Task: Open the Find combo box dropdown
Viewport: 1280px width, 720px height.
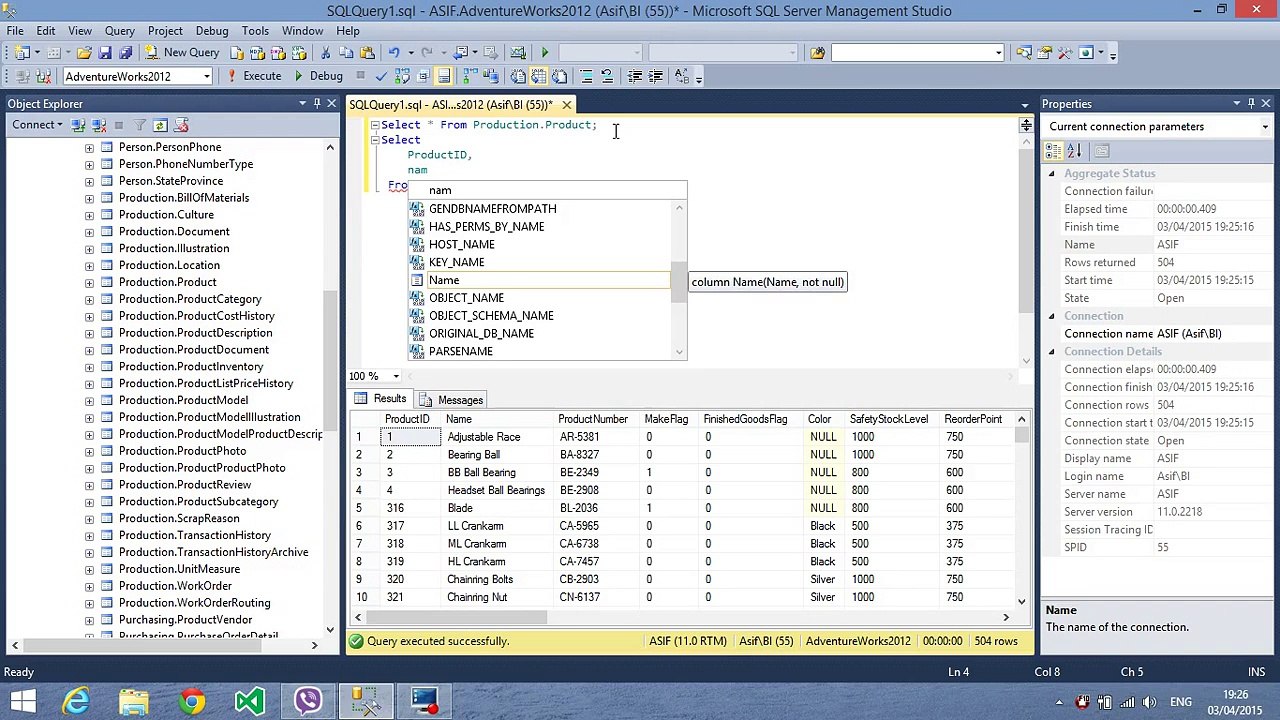Action: (x=998, y=52)
